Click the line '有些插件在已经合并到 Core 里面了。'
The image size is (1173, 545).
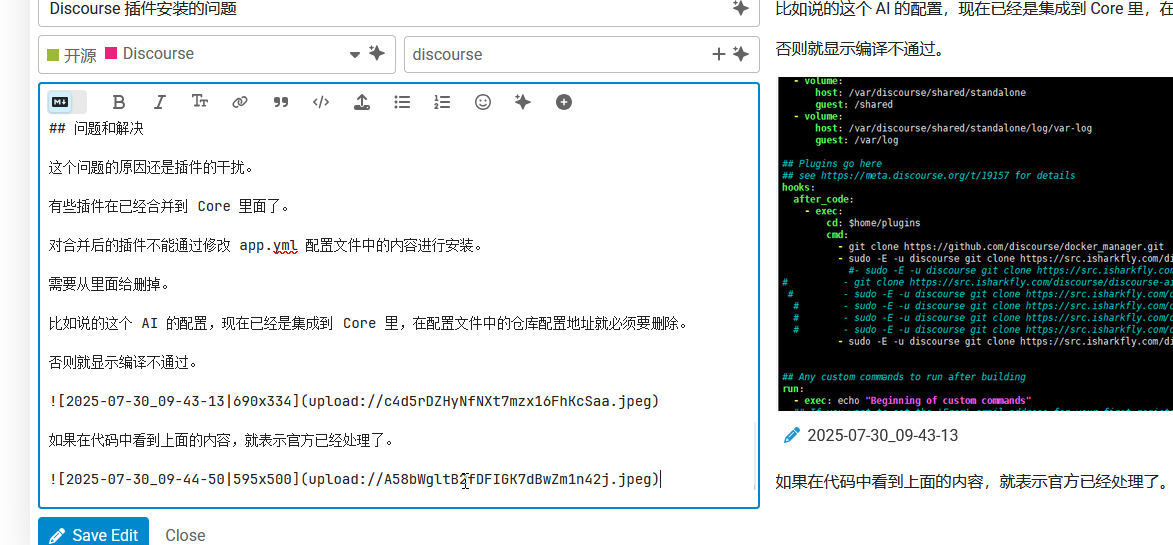pyautogui.click(x=168, y=206)
